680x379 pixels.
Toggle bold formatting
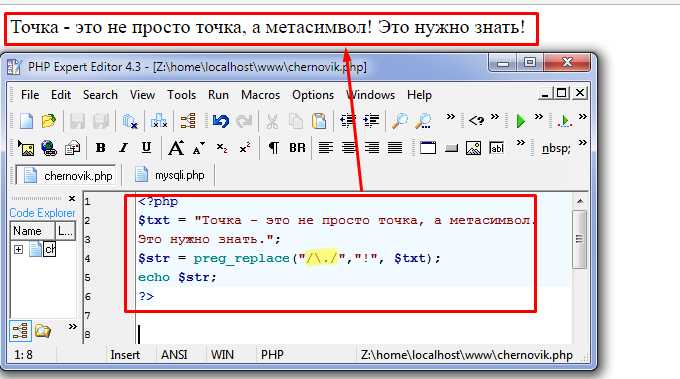coord(101,148)
